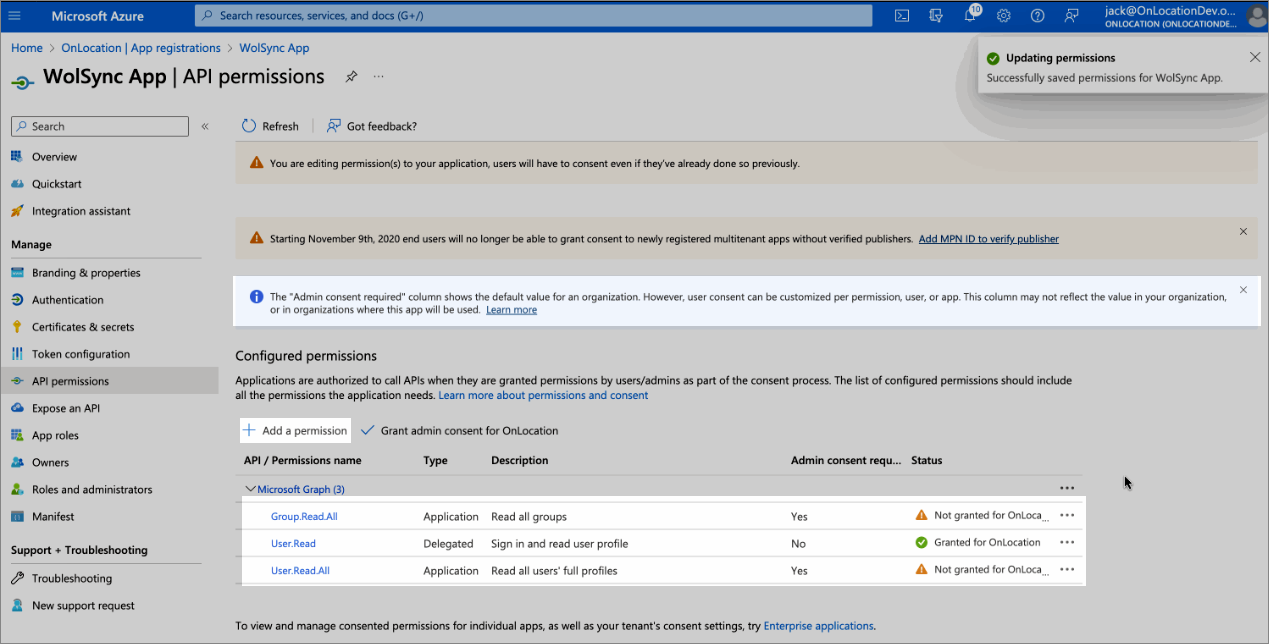The image size is (1269, 644).
Task: Open the notifications bell
Action: click(x=970, y=15)
